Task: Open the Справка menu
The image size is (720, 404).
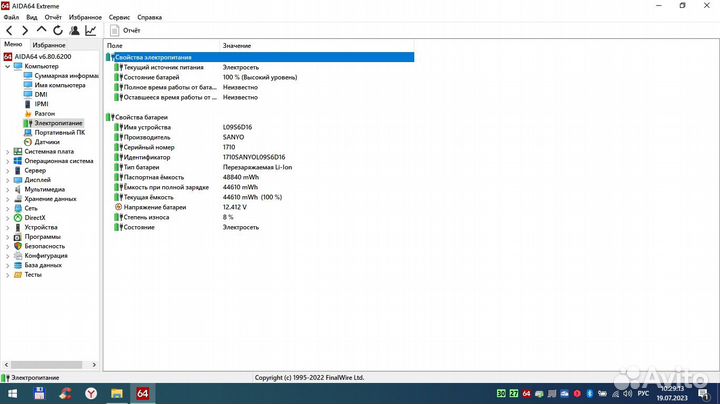Action: point(149,17)
